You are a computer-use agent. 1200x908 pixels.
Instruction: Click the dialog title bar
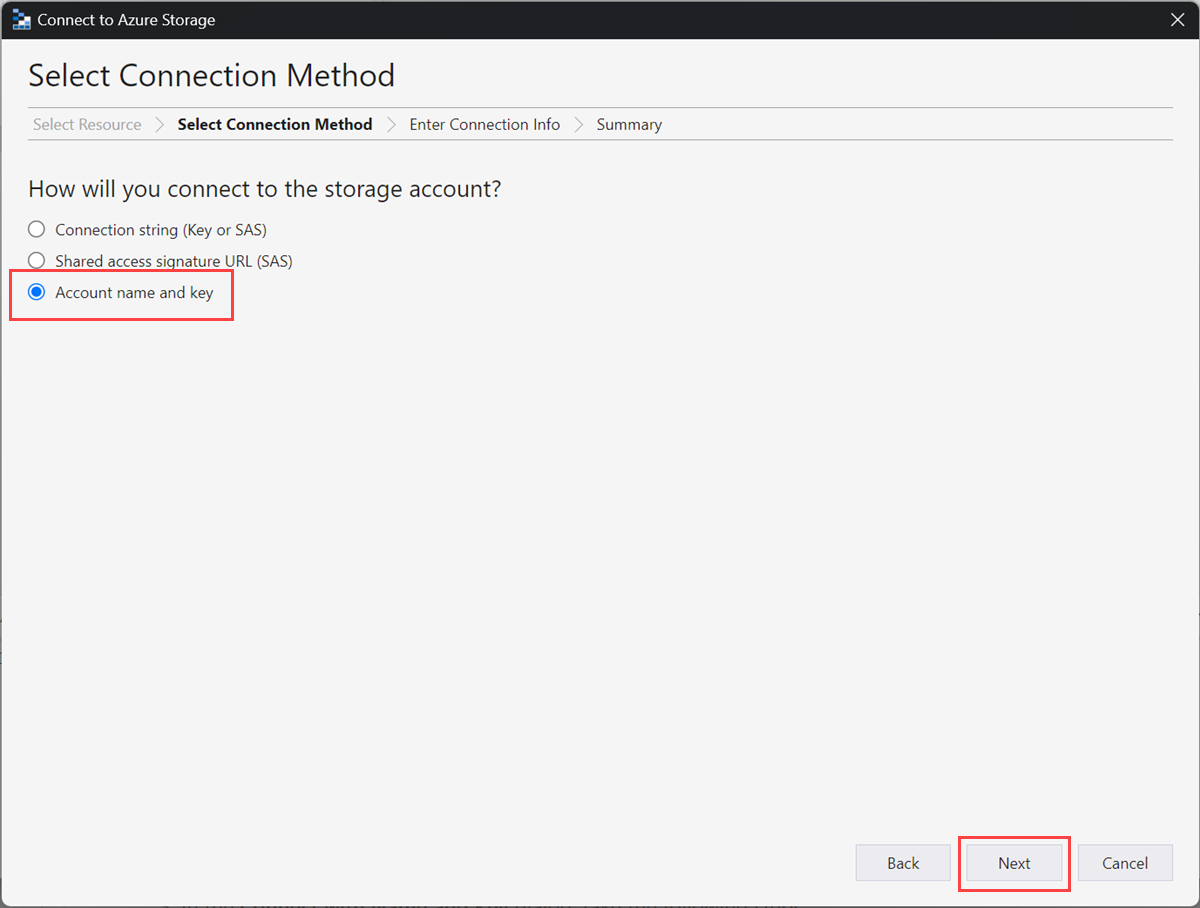pos(600,19)
